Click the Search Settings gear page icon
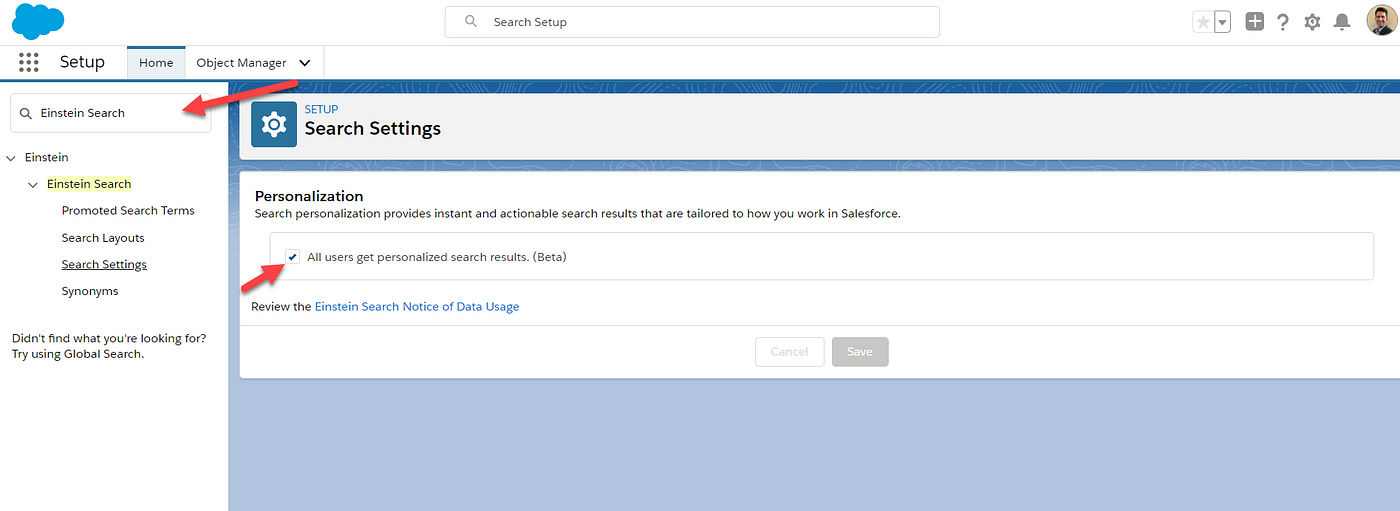The image size is (1400, 511). tap(274, 124)
